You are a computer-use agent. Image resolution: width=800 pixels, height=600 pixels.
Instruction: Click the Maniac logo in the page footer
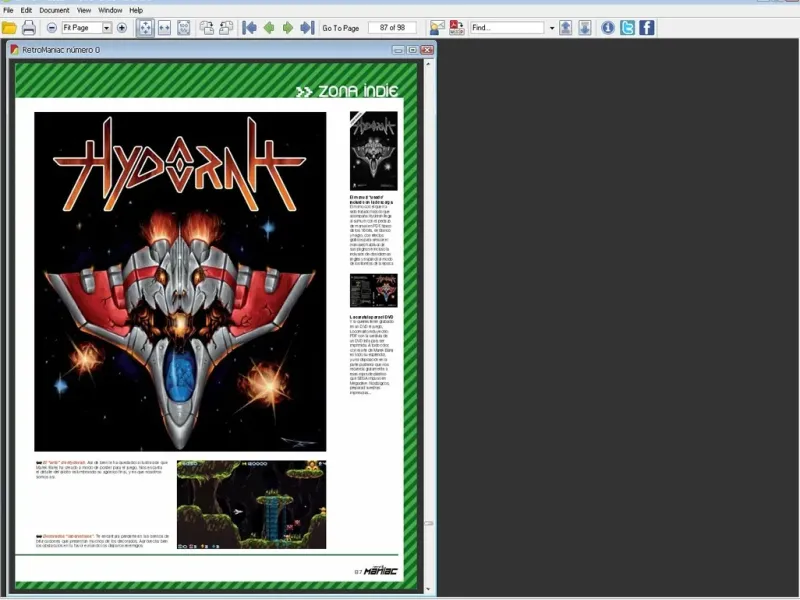(380, 570)
